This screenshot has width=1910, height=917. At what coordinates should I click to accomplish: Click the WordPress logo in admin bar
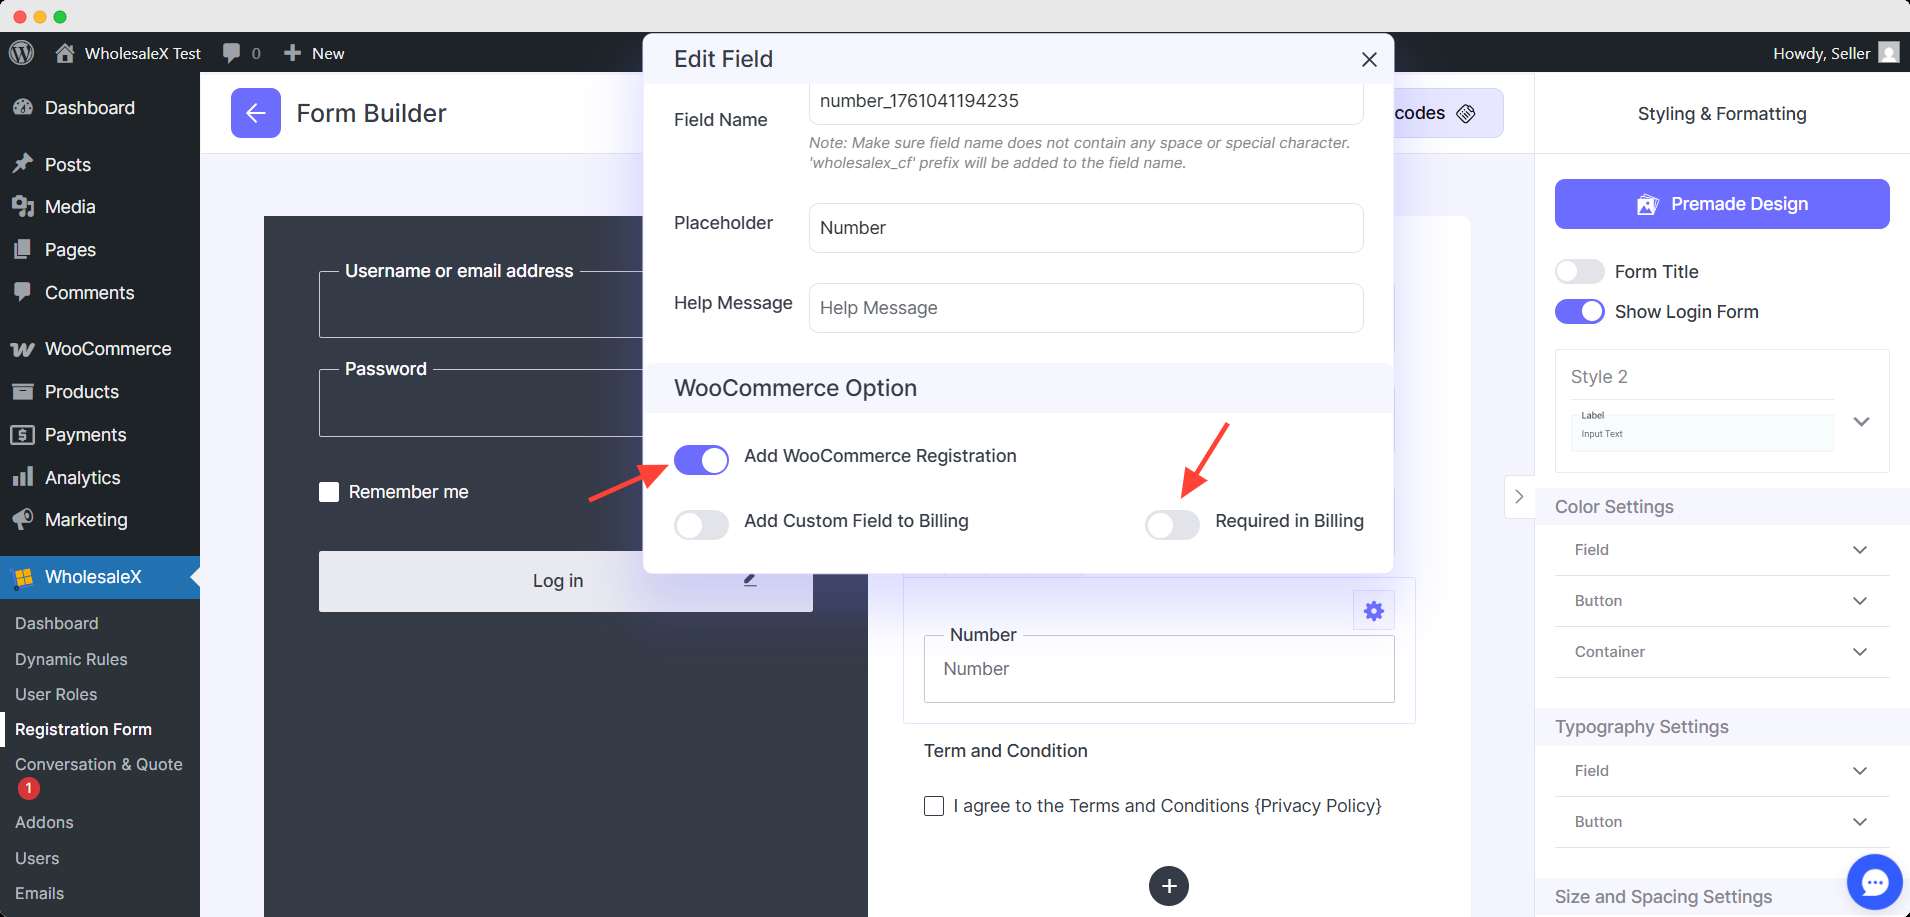pos(22,53)
